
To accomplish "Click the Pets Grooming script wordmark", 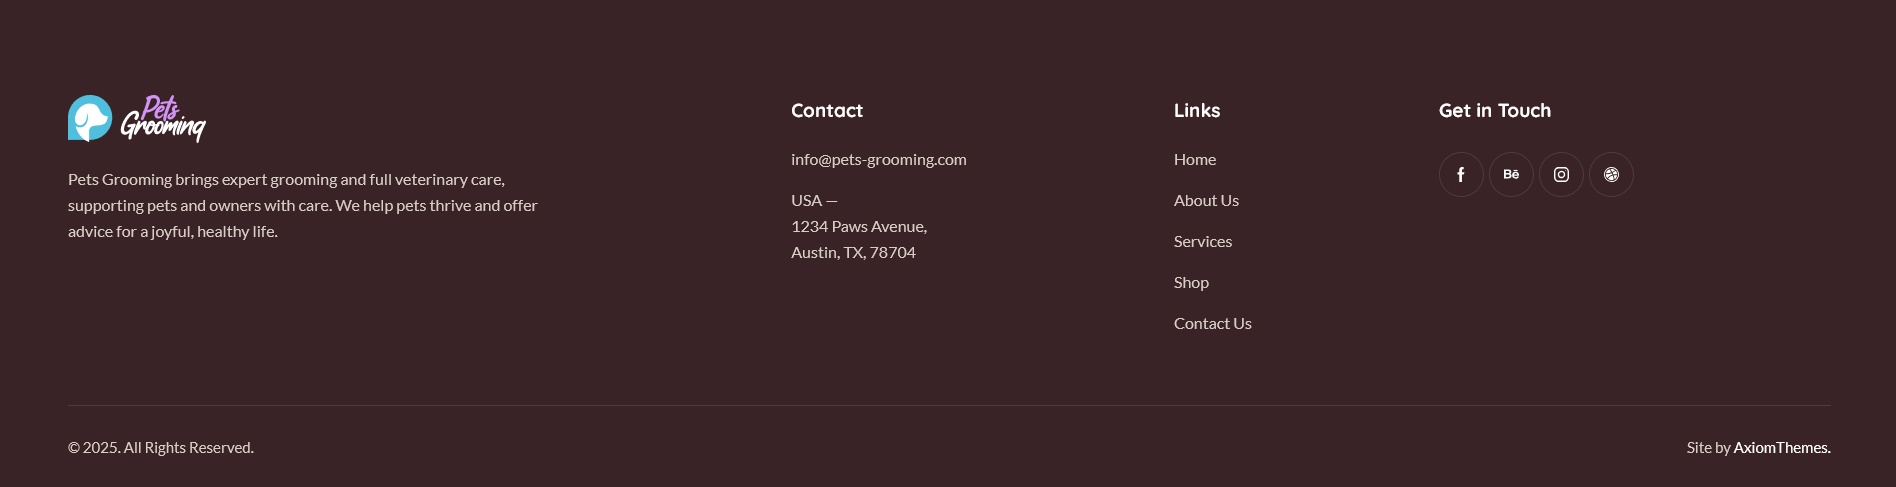I will 163,119.
